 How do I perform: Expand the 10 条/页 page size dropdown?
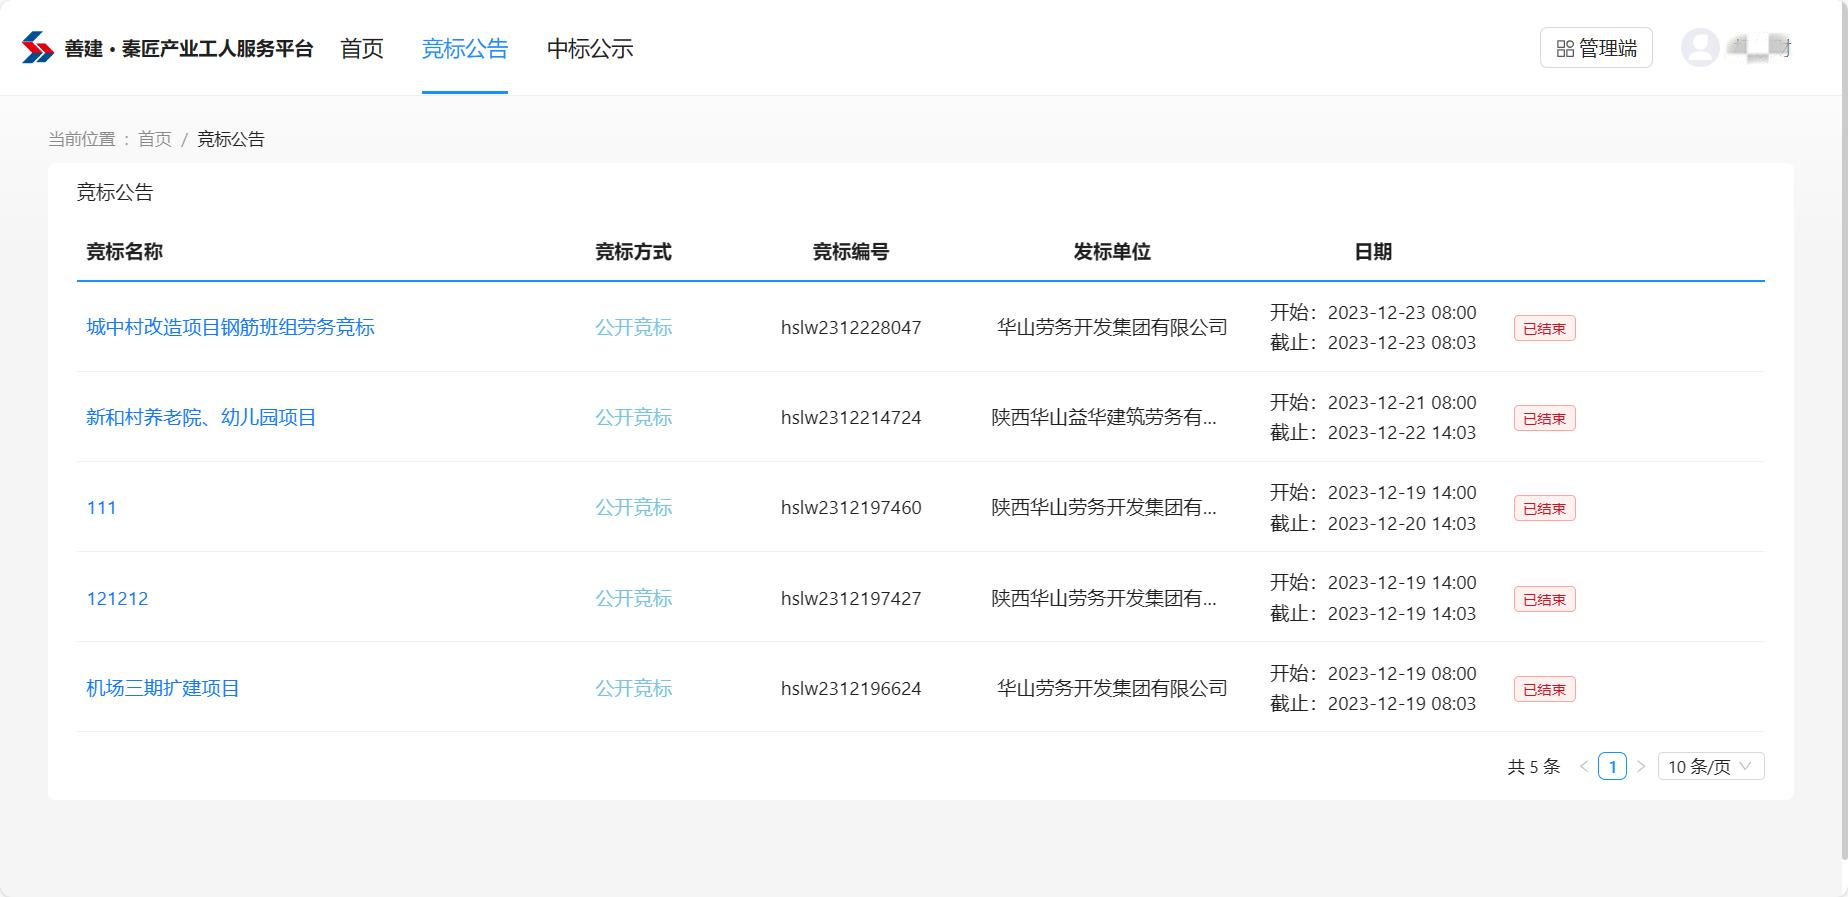pyautogui.click(x=1710, y=767)
